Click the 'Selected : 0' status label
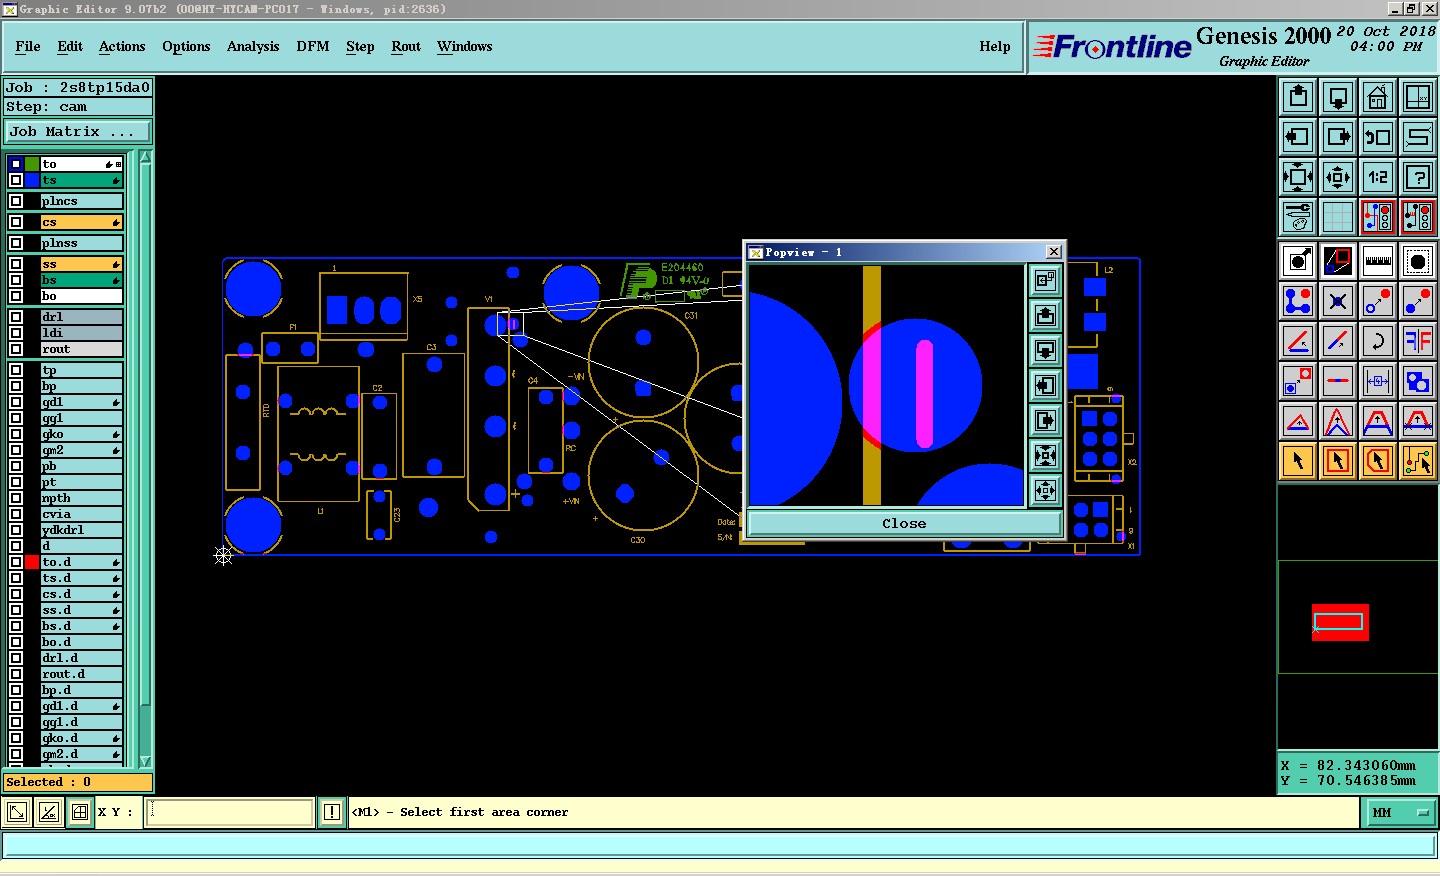This screenshot has height=876, width=1440. [78, 782]
